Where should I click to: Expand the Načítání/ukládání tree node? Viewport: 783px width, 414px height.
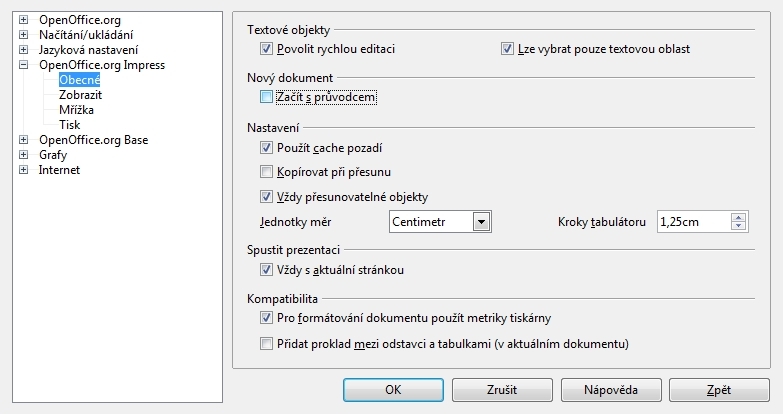23,35
